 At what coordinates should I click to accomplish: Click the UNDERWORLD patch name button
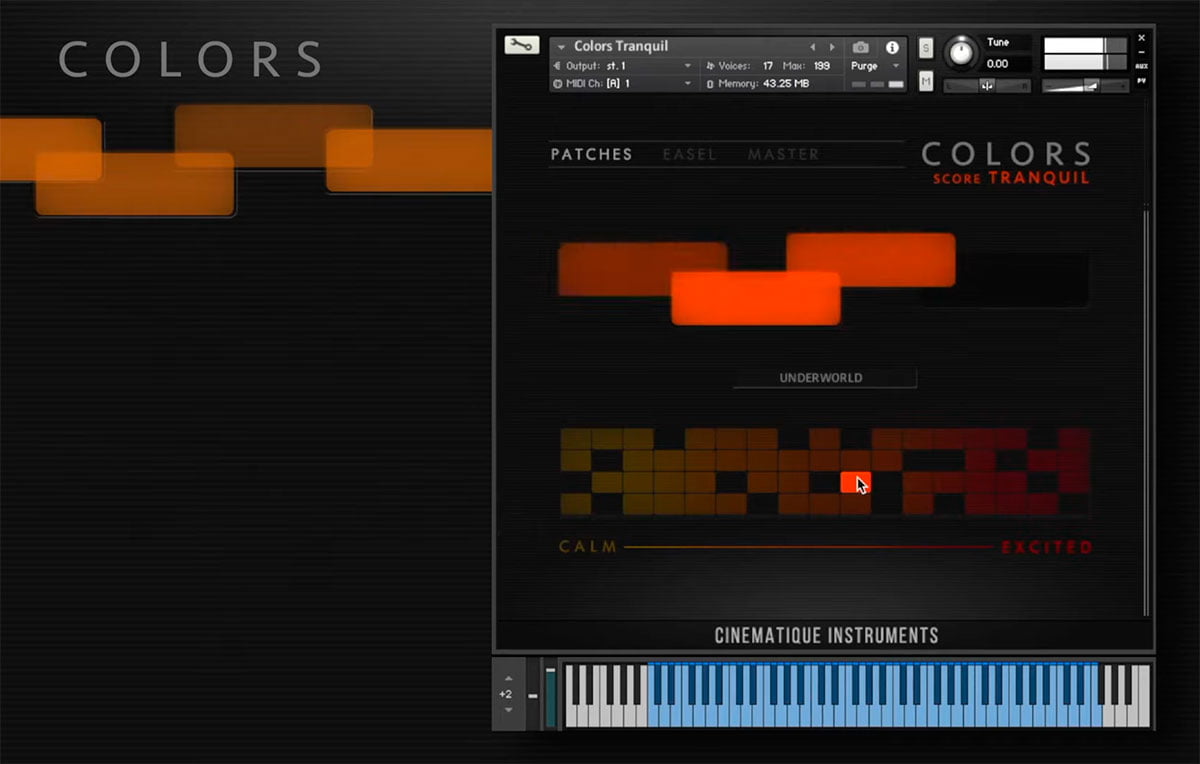coord(825,378)
